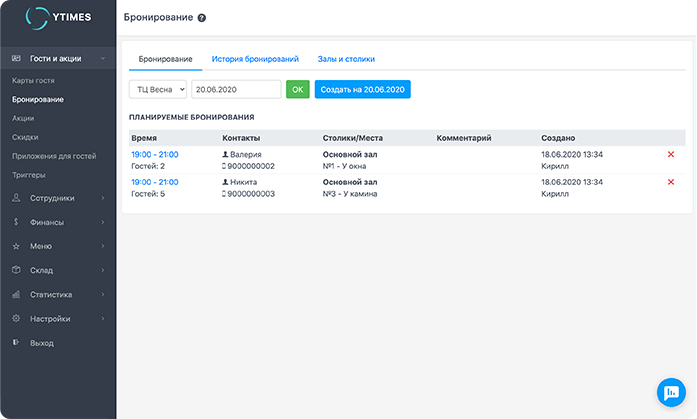Delete Валерия's booking with red cross
The image size is (697, 419).
click(670, 154)
